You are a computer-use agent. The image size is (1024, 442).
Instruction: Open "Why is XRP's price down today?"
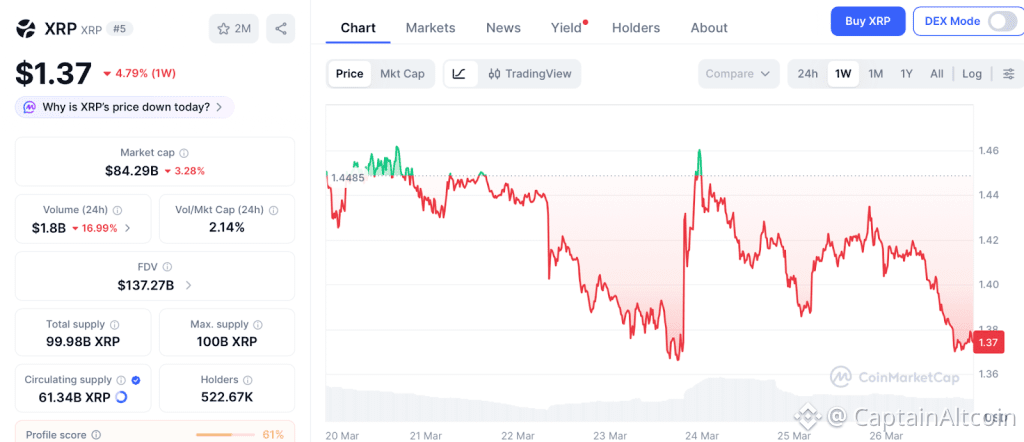click(x=125, y=107)
